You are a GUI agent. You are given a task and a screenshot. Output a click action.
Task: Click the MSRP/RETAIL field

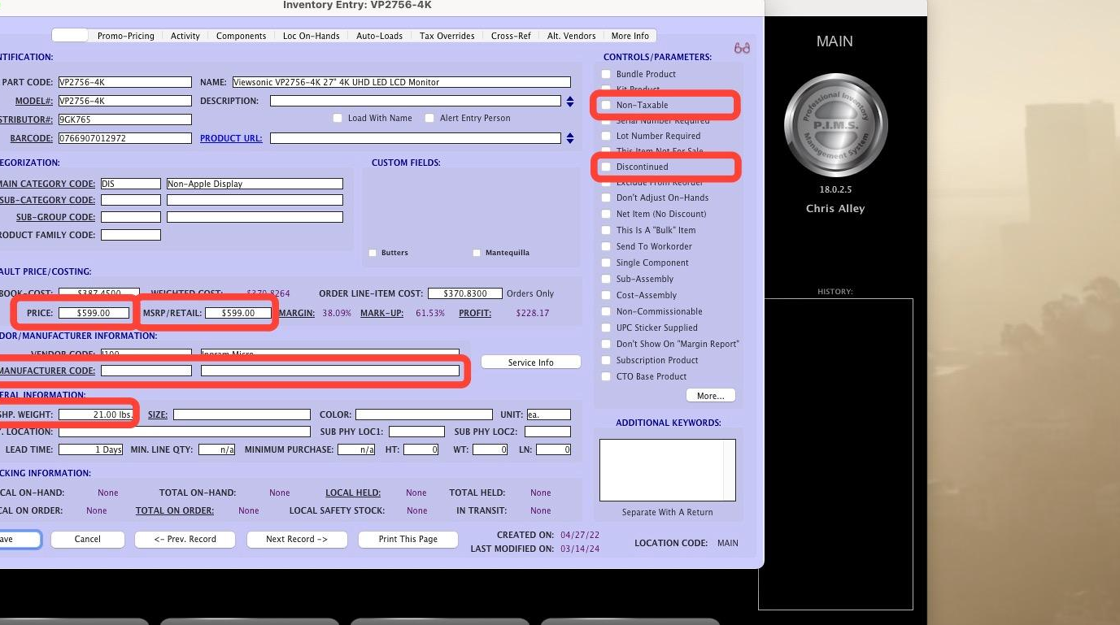pyautogui.click(x=238, y=313)
